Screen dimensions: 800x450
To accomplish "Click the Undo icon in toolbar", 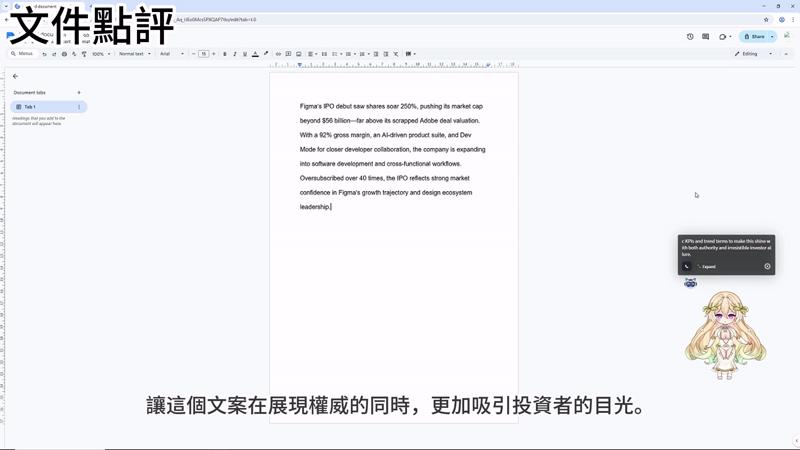I will (44, 54).
